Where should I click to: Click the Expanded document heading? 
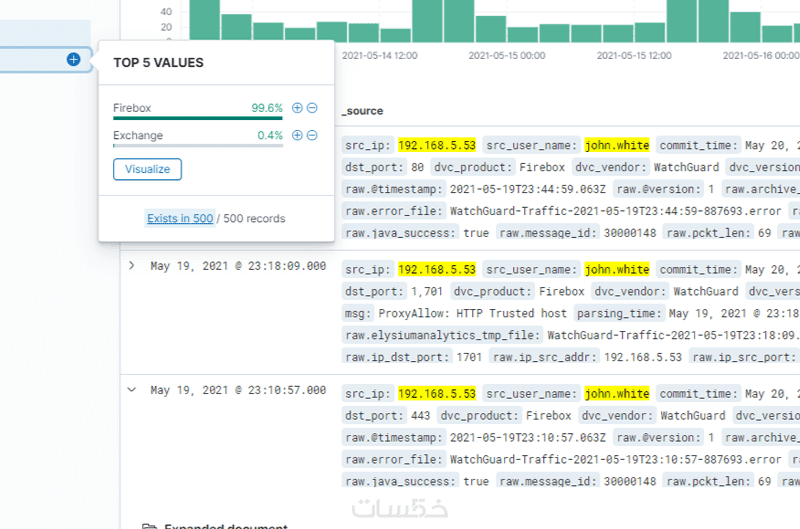click(226, 526)
